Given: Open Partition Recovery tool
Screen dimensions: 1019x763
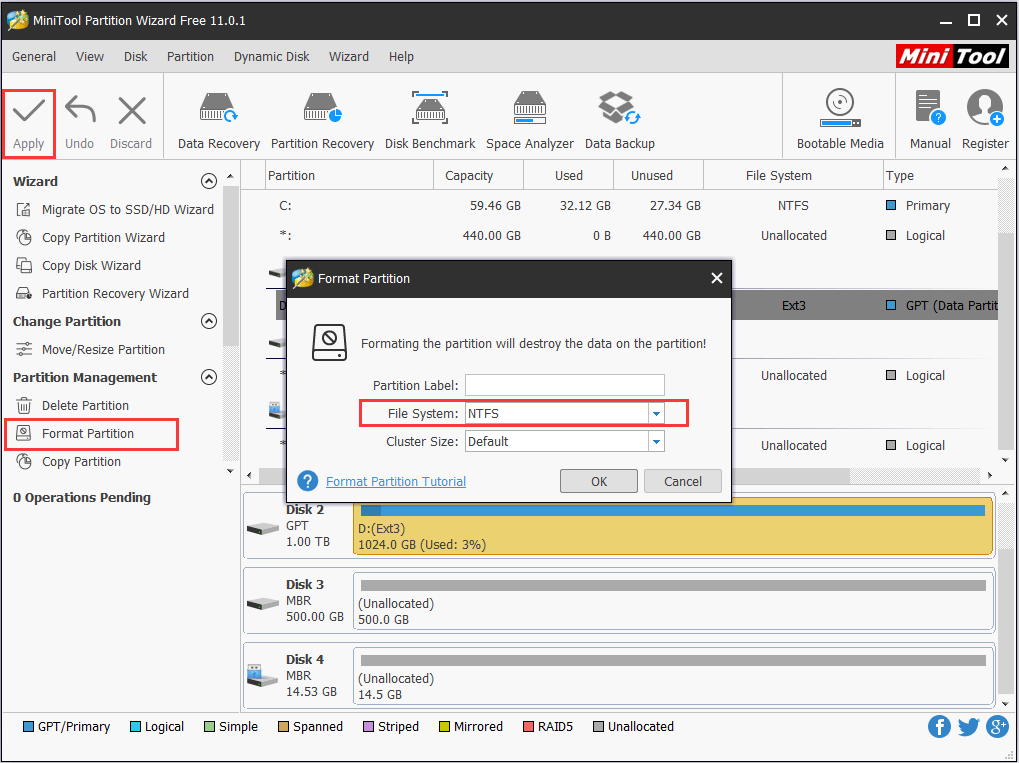Looking at the screenshot, I should click(322, 121).
